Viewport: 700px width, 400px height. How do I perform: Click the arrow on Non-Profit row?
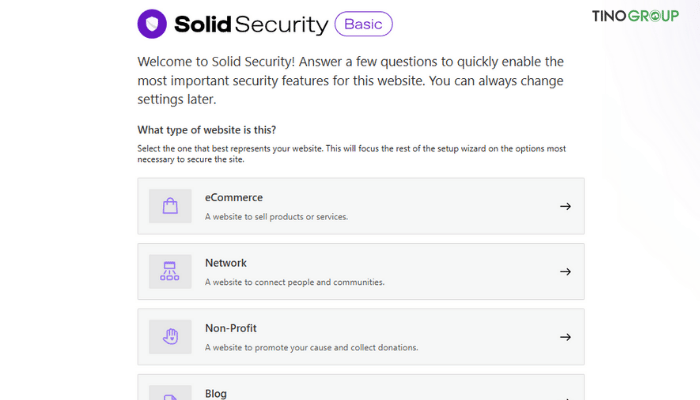point(565,337)
